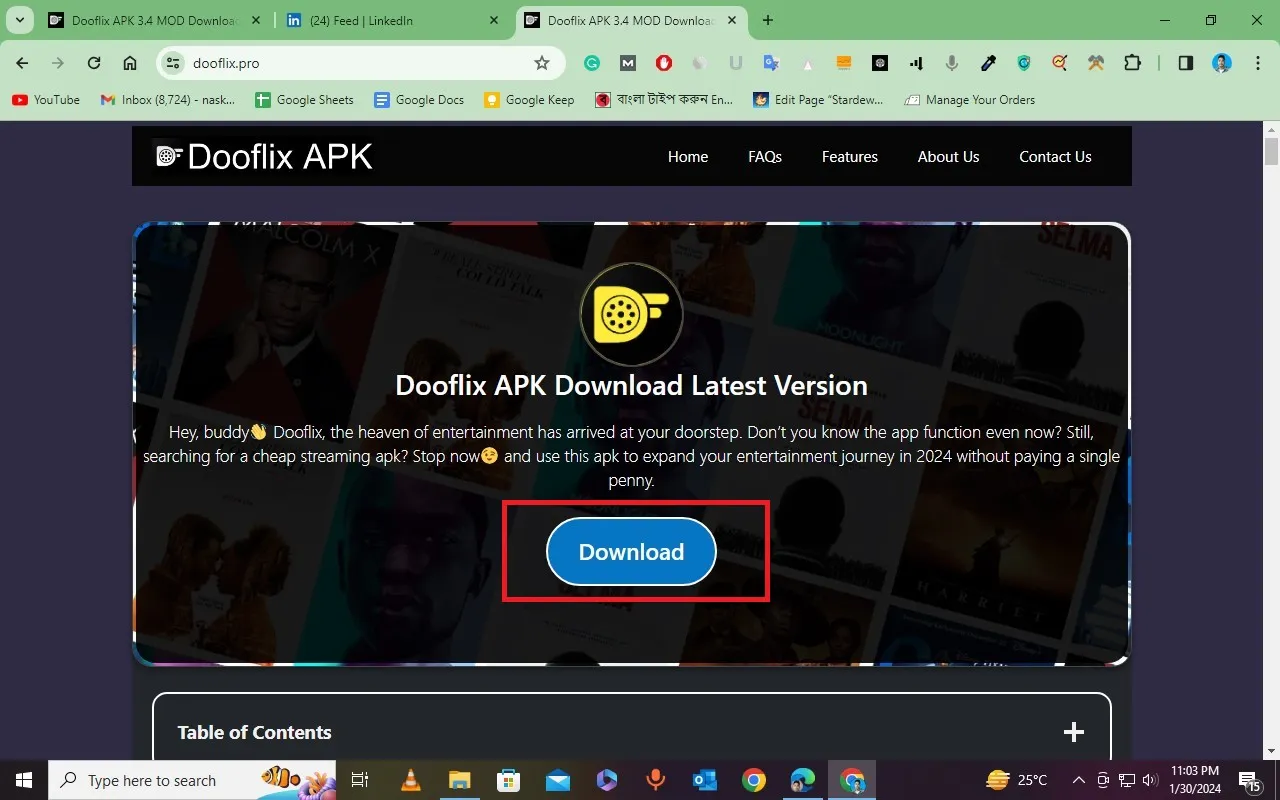Activate the color picker eyedropper extension
1280x800 pixels.
click(988, 63)
